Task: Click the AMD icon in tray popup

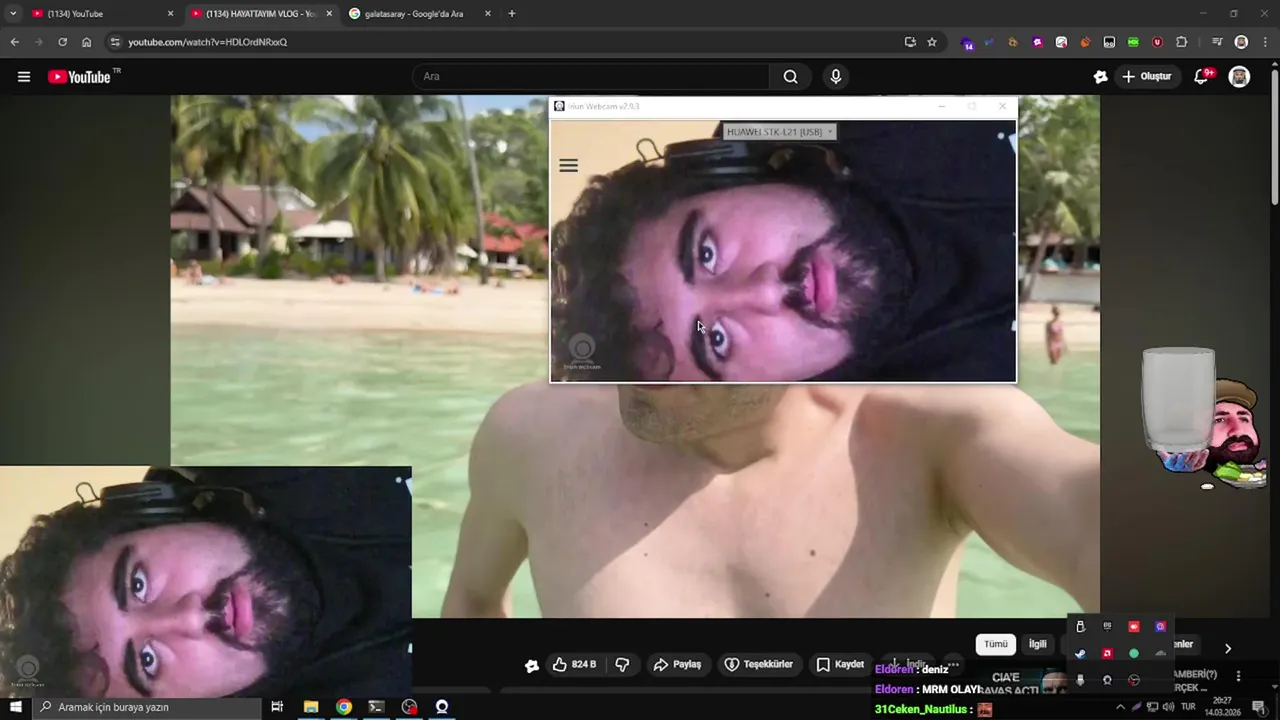Action: [x=1107, y=653]
